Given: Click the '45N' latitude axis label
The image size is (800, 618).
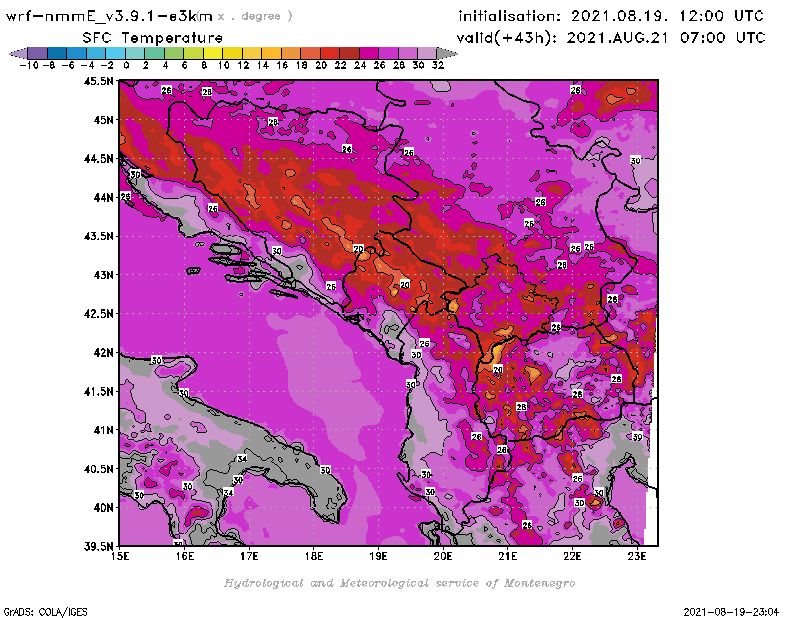Looking at the screenshot, I should pyautogui.click(x=104, y=120).
